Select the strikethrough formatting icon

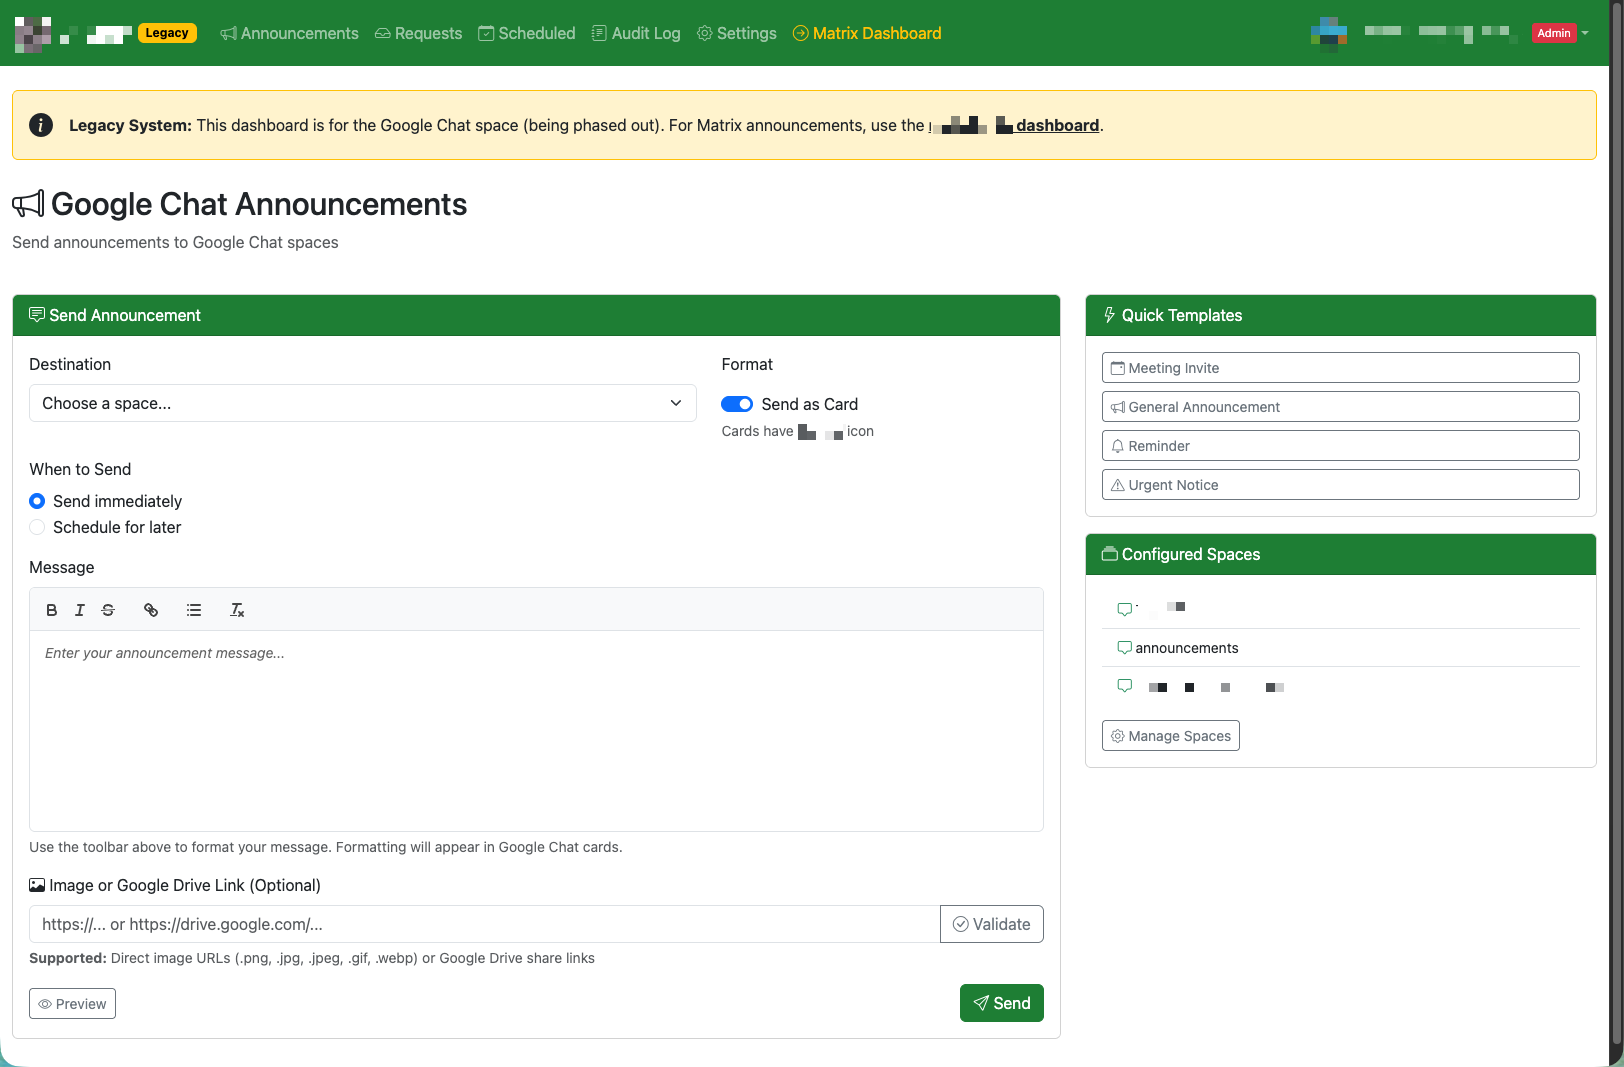click(108, 610)
